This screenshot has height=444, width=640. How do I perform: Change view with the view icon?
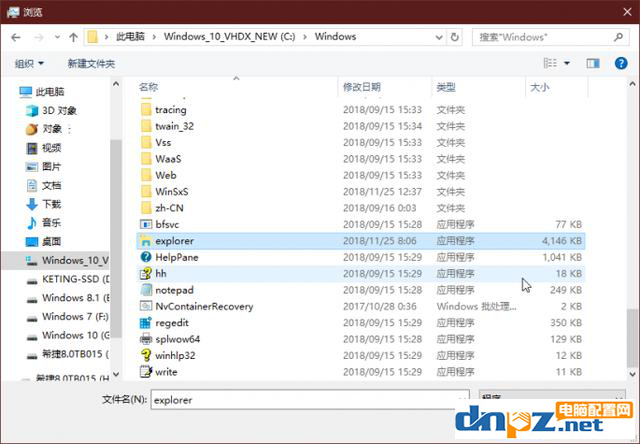coord(550,63)
